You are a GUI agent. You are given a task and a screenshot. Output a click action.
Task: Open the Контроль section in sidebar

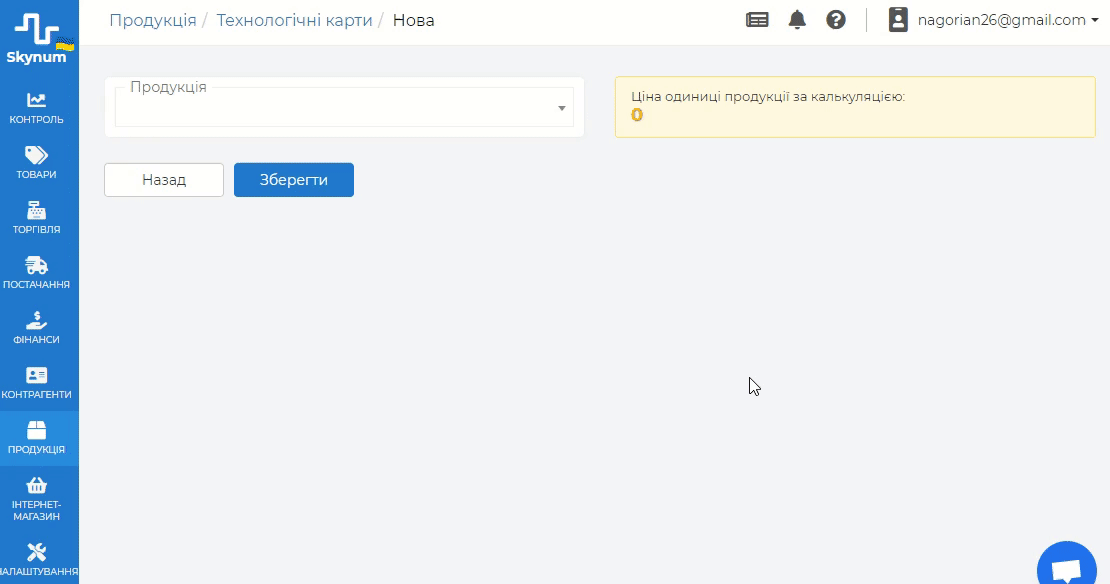36,108
